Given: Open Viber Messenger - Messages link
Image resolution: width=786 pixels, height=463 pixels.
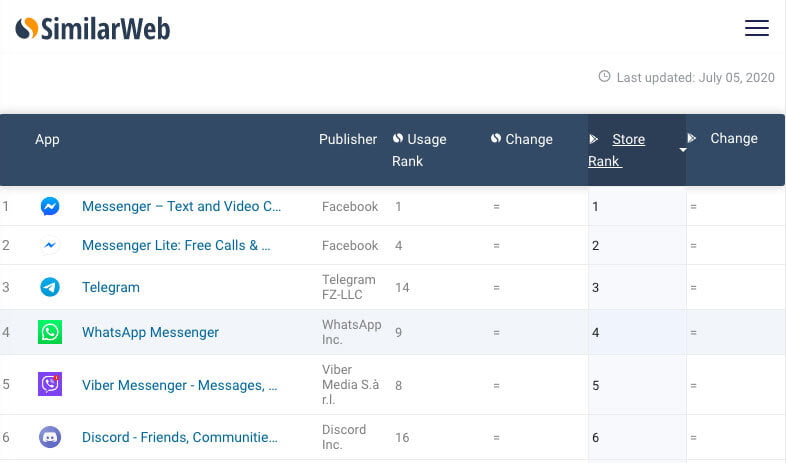Looking at the screenshot, I should [x=179, y=385].
